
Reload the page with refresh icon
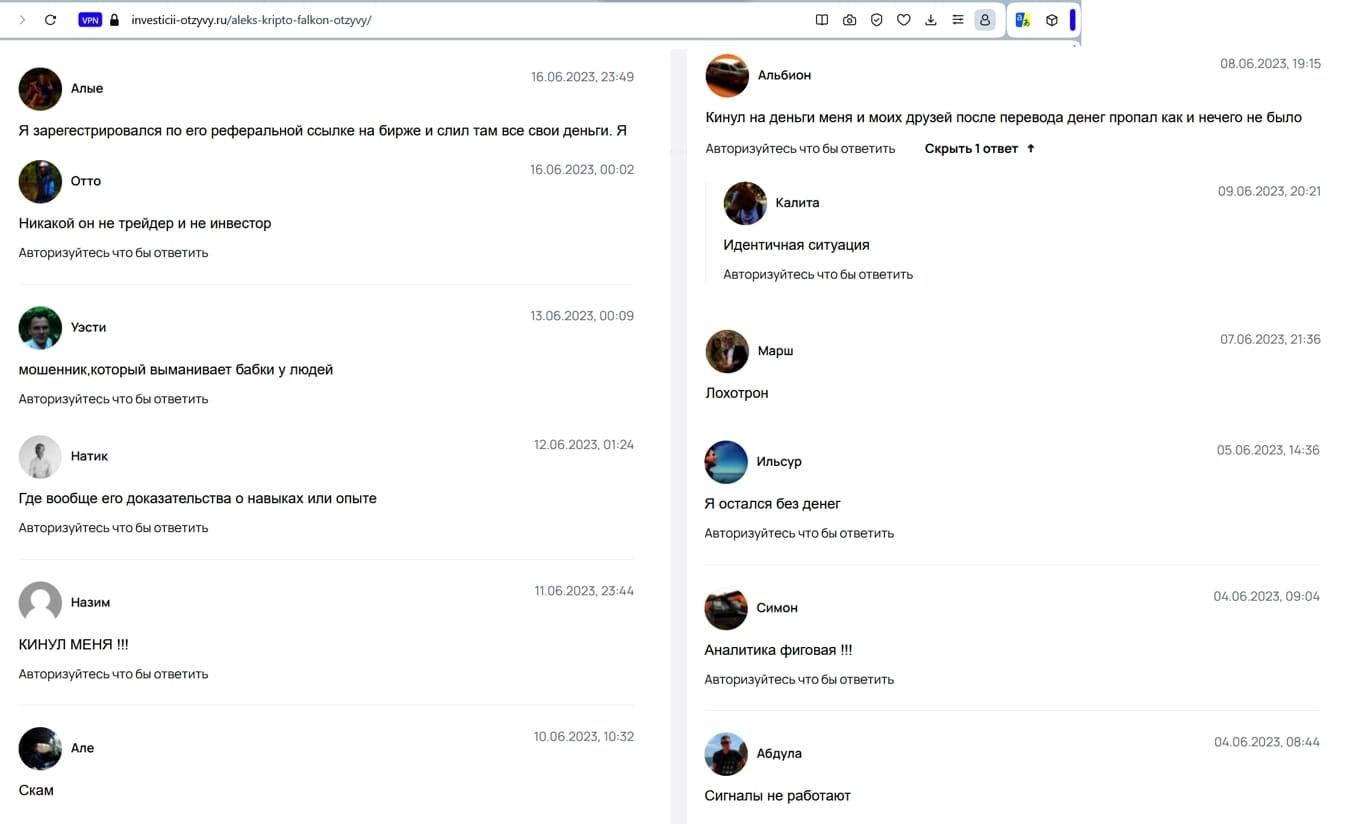(x=50, y=20)
